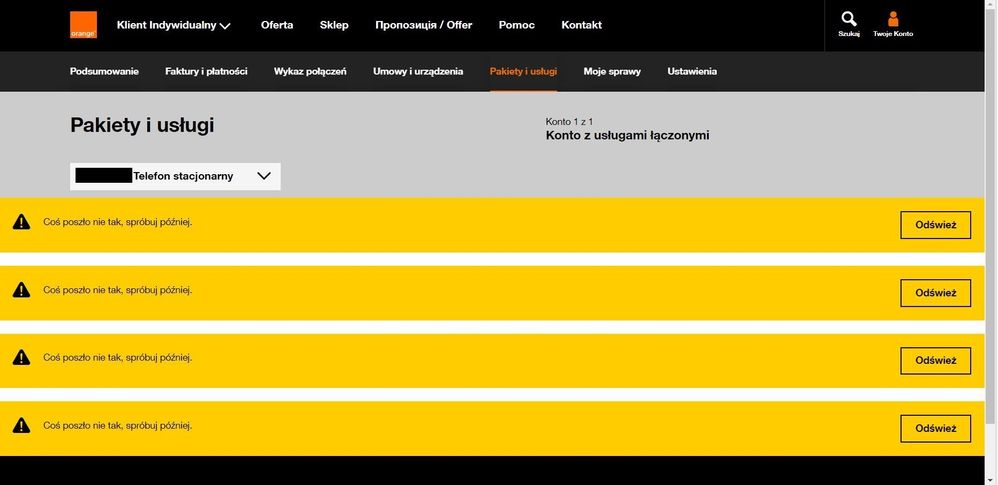Viewport: 998px width, 485px height.
Task: Open the Пропозиція / Offer menu item
Action: (424, 25)
